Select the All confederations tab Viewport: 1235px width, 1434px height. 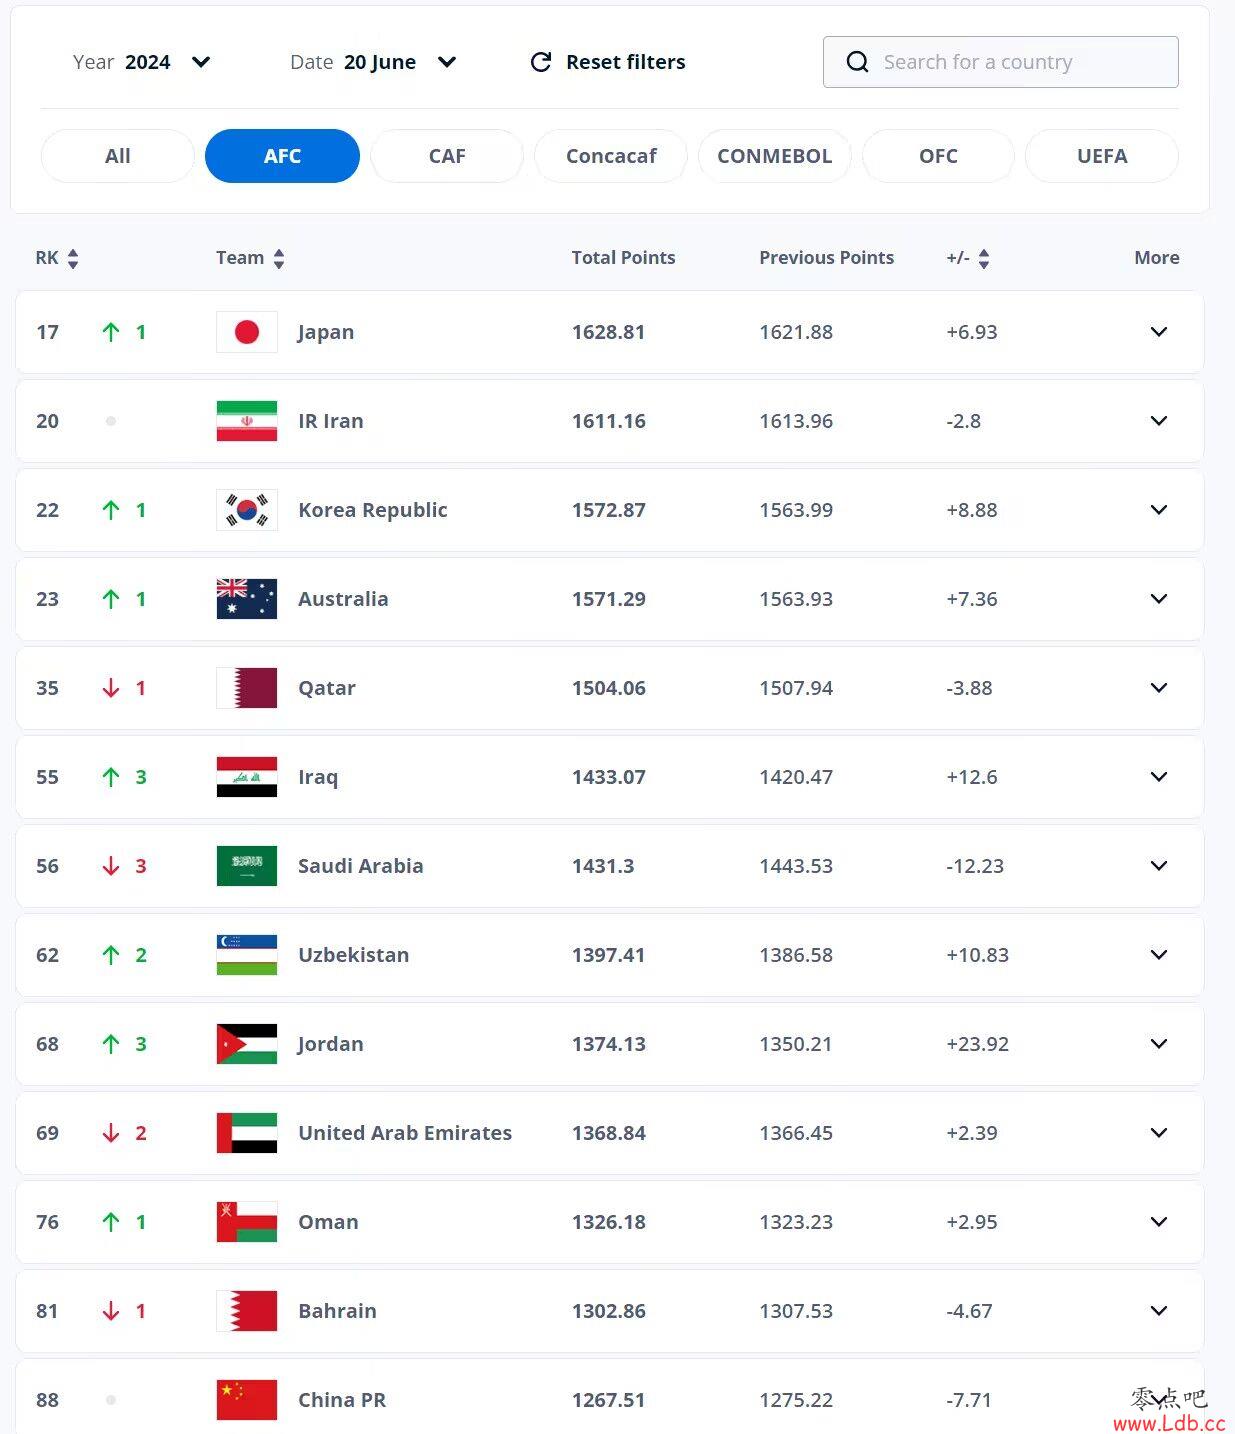click(118, 156)
